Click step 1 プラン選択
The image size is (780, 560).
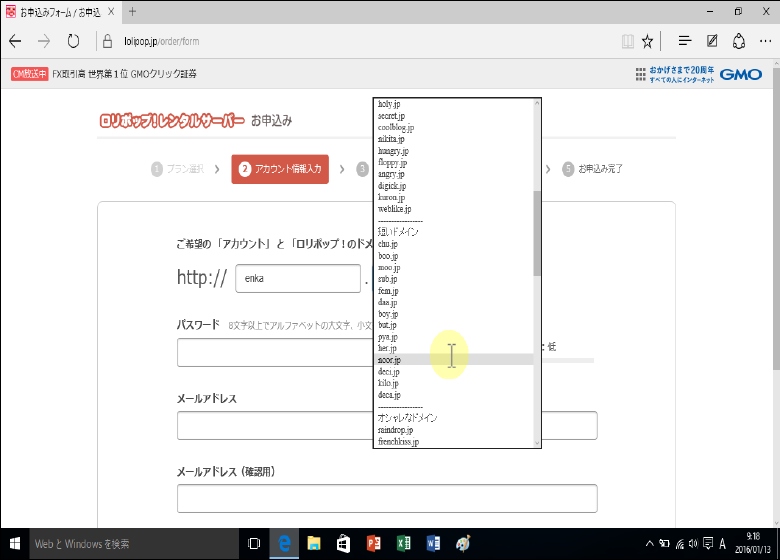pyautogui.click(x=178, y=169)
